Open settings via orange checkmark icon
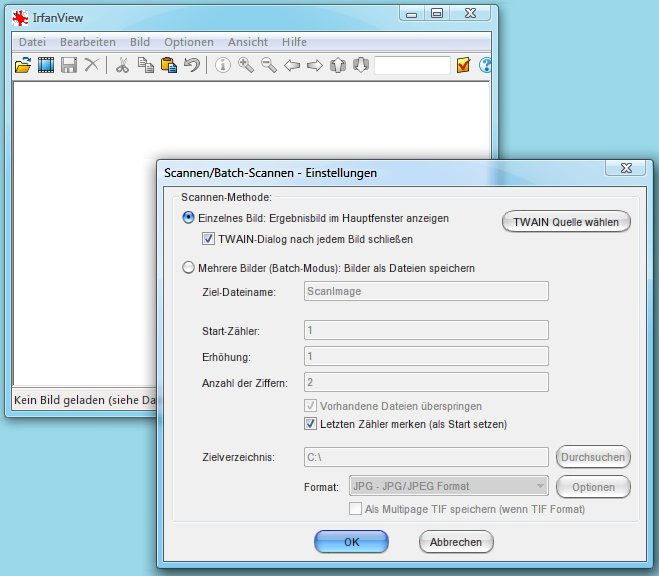The width and height of the screenshot is (659, 576). coord(463,65)
